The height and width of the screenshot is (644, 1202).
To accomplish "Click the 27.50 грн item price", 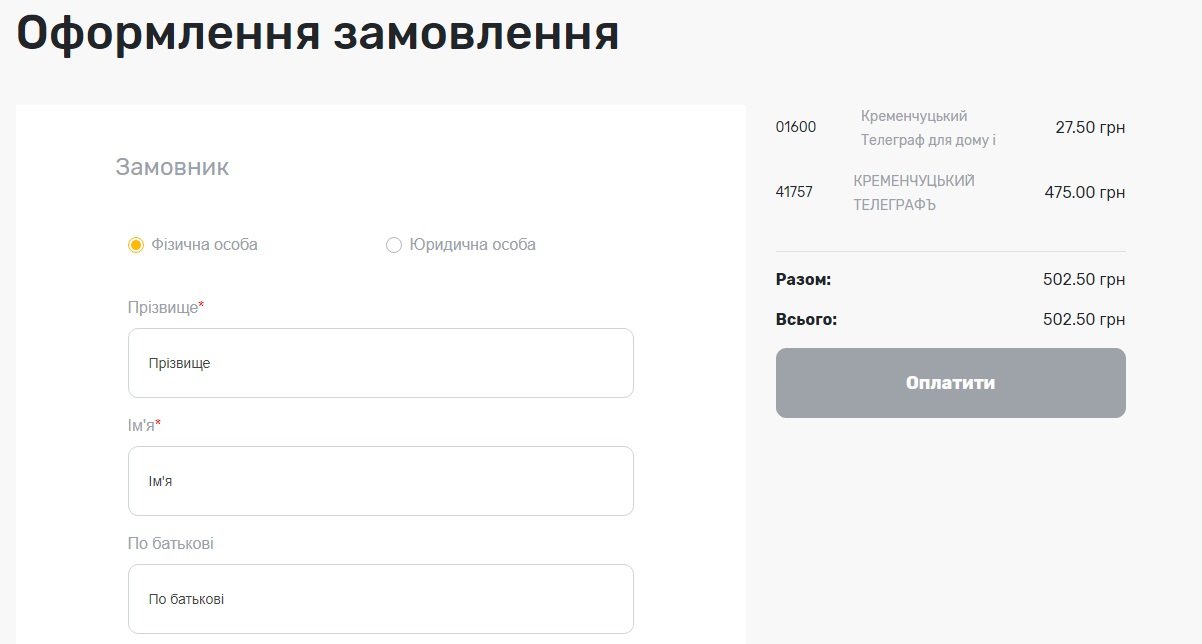I will [x=1089, y=127].
